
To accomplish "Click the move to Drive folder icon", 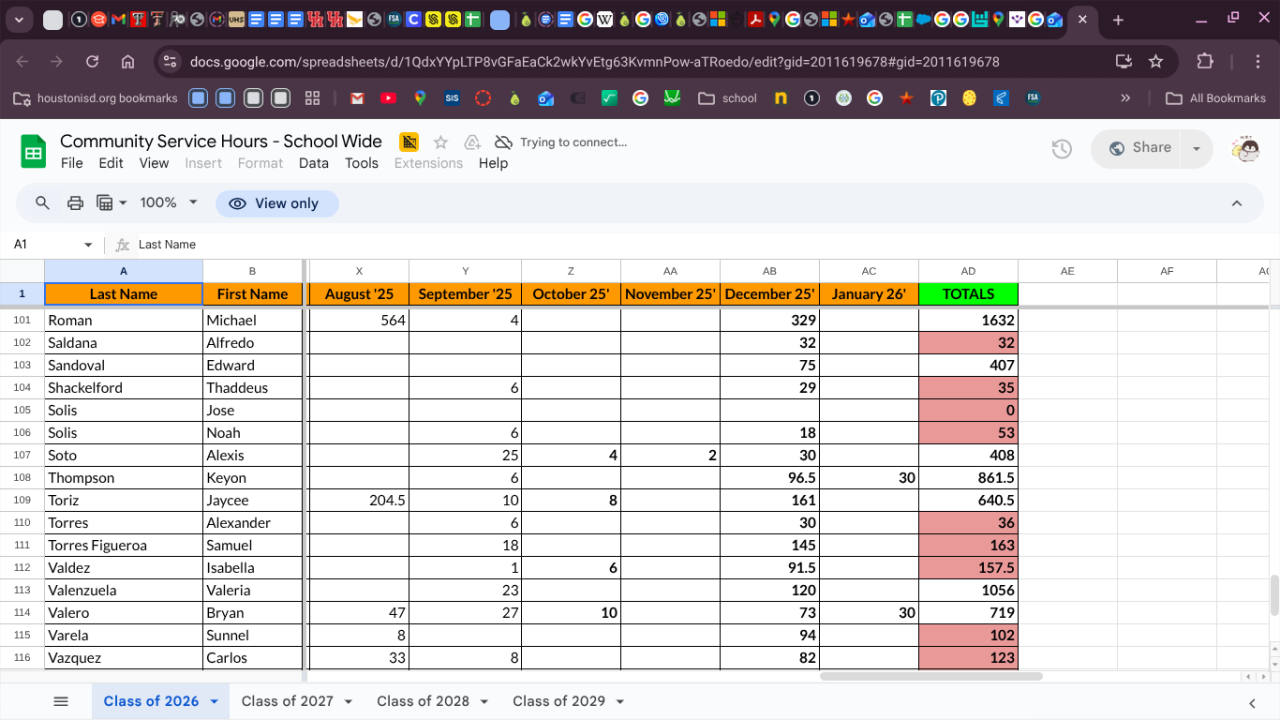I will pos(472,142).
